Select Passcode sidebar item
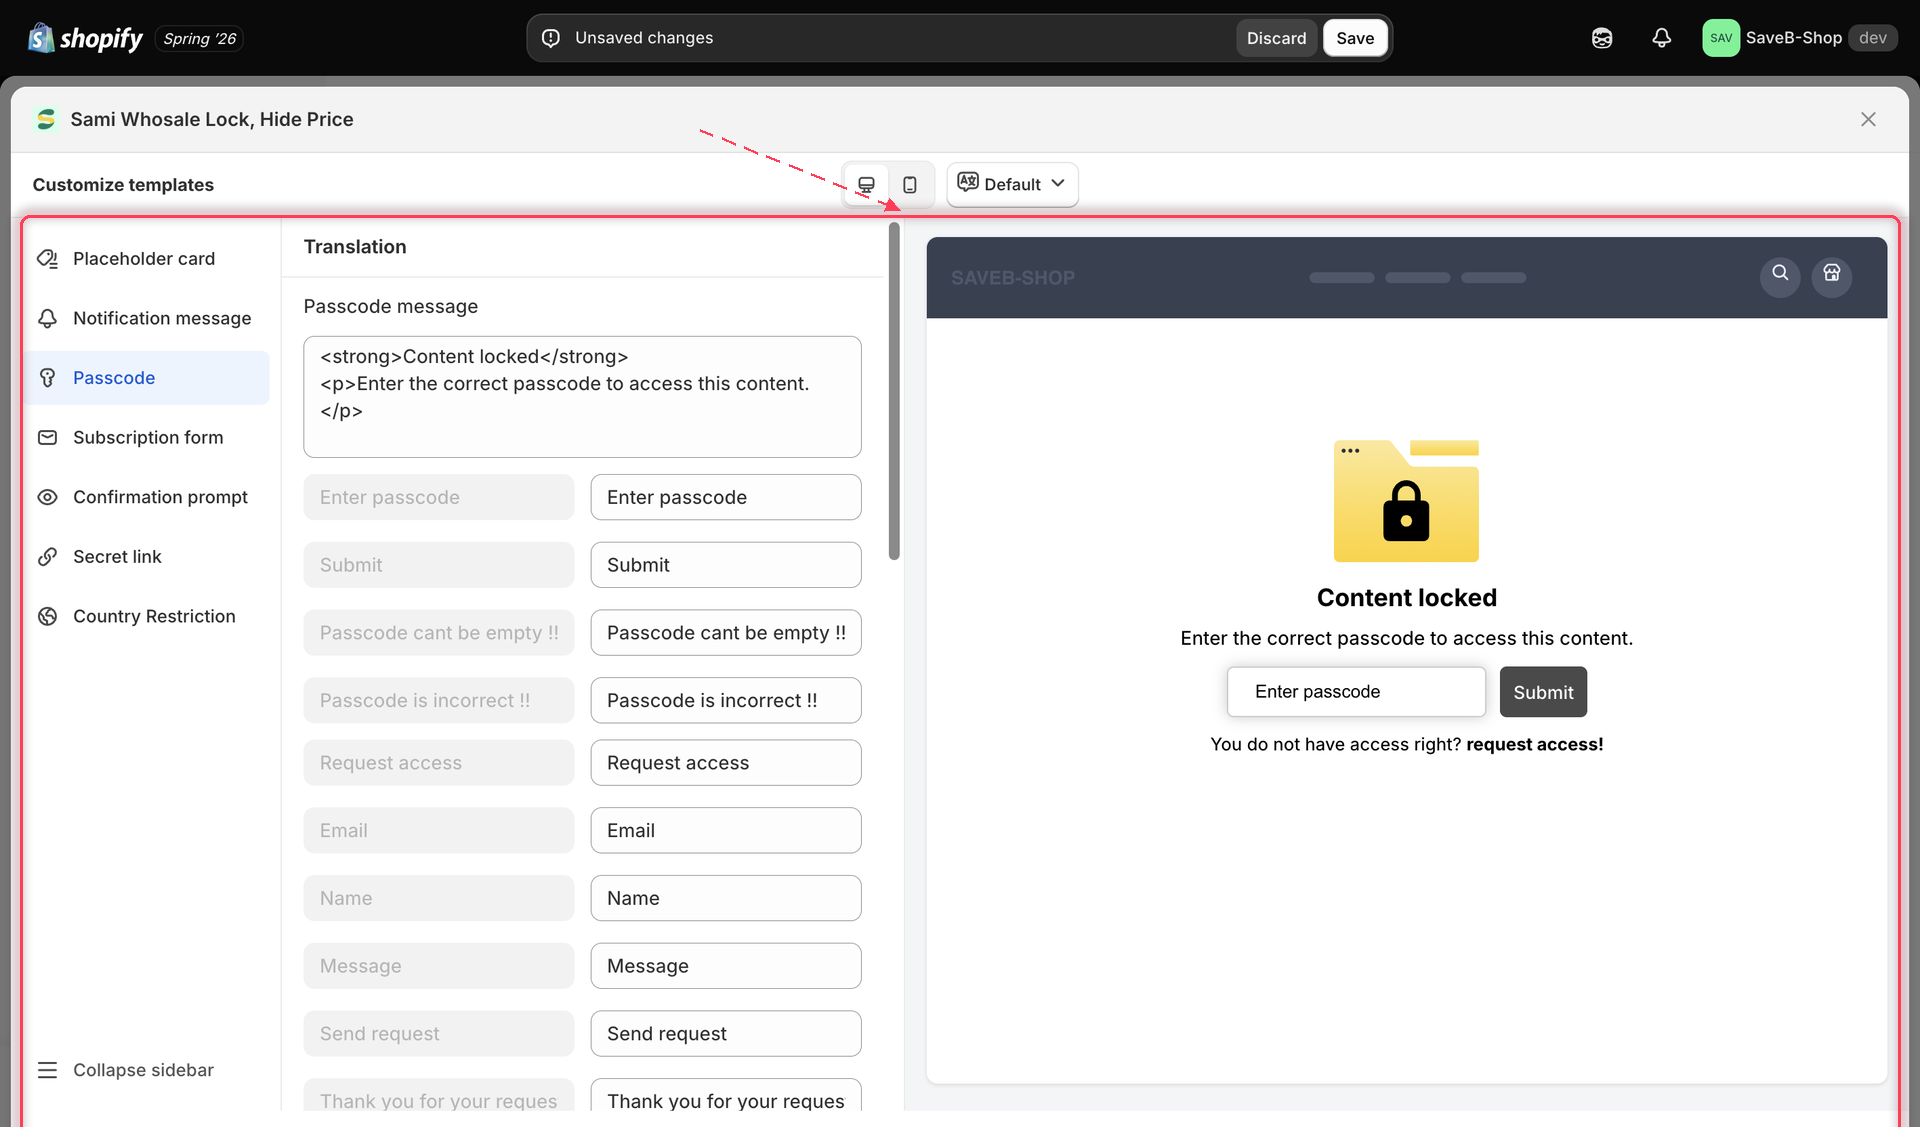This screenshot has width=1920, height=1127. [x=148, y=378]
